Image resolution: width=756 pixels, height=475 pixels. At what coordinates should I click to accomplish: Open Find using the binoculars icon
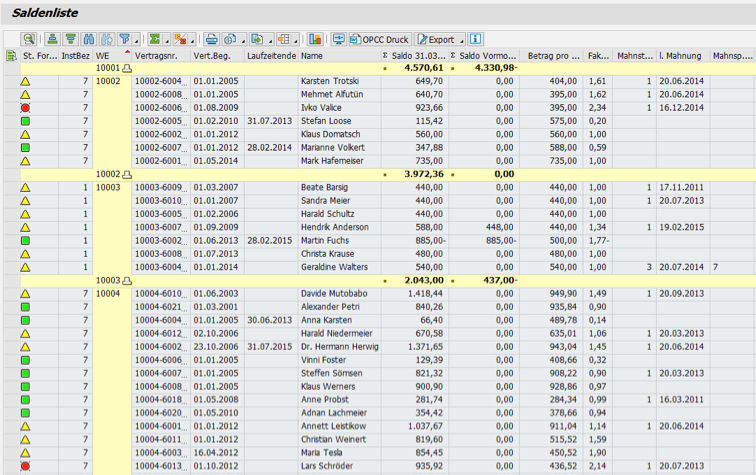89,39
